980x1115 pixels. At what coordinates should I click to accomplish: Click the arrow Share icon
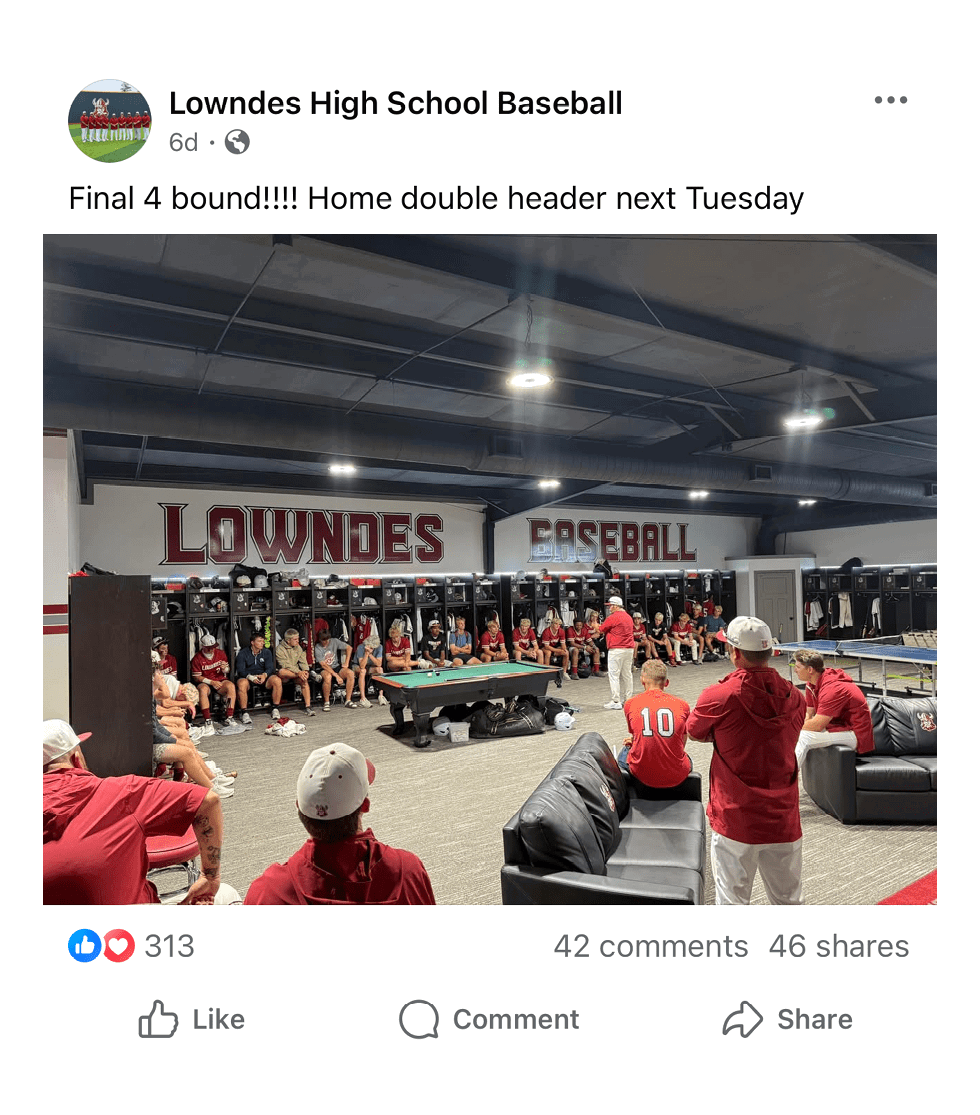point(742,1019)
